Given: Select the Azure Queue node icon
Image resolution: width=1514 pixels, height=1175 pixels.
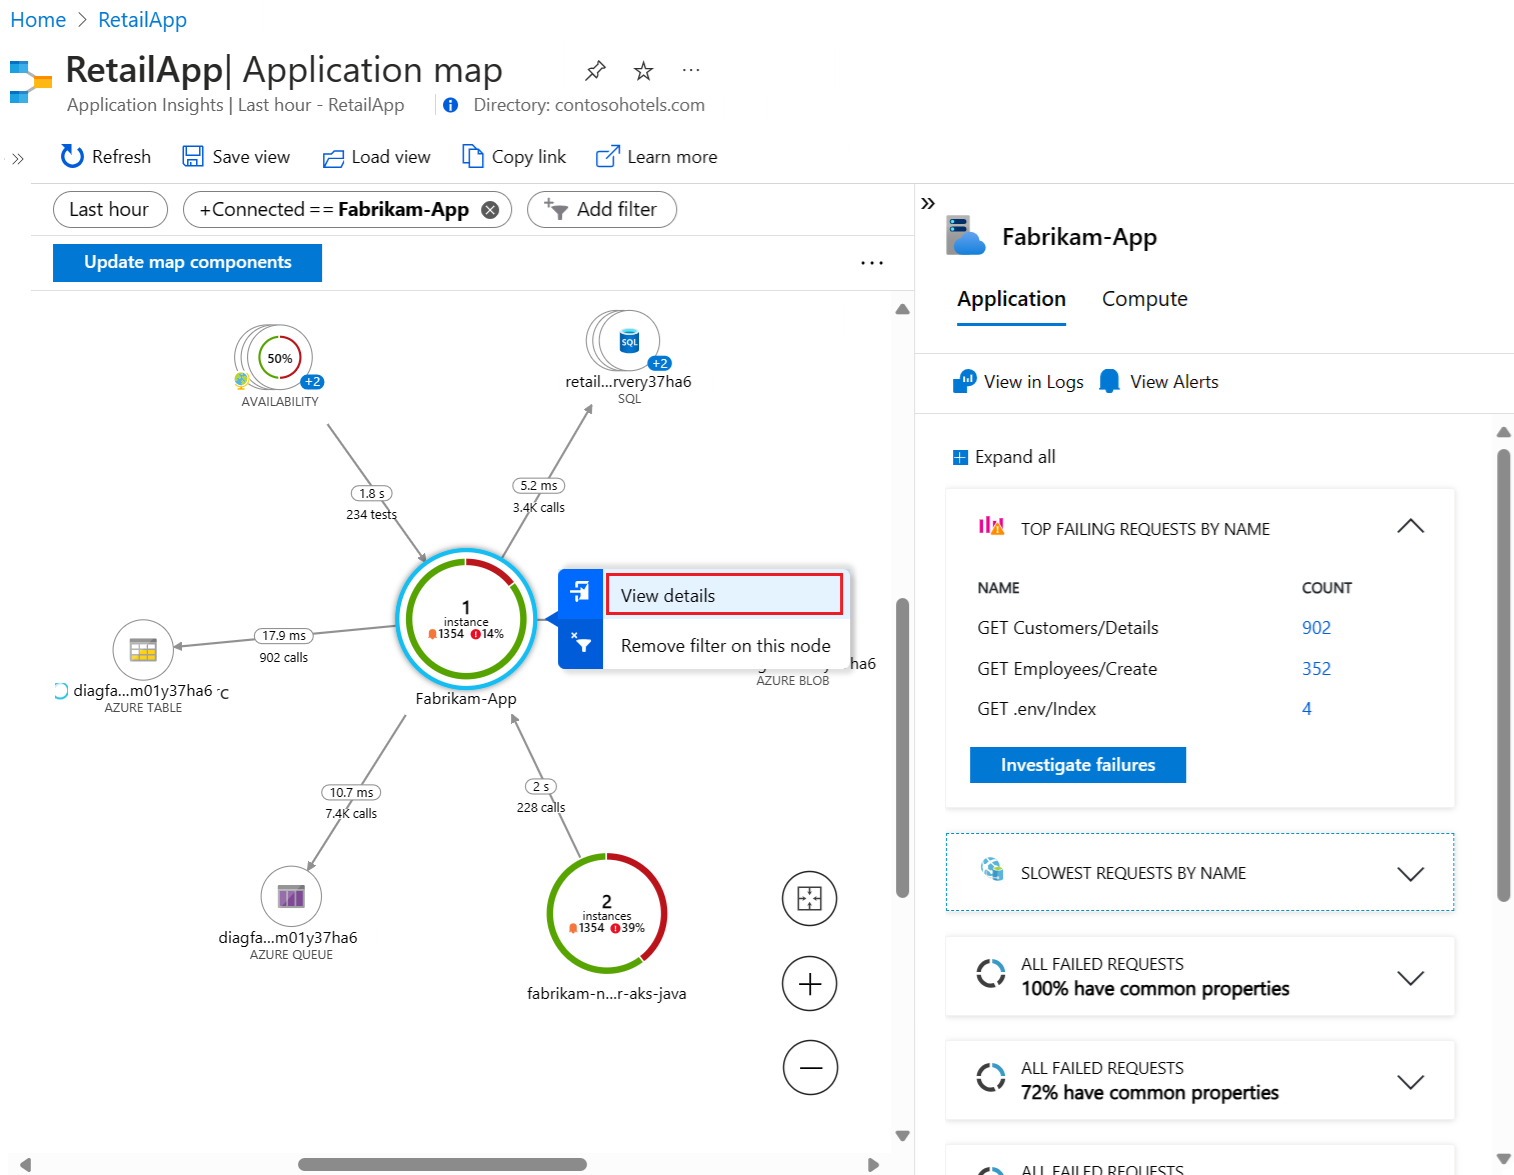Looking at the screenshot, I should tap(291, 896).
